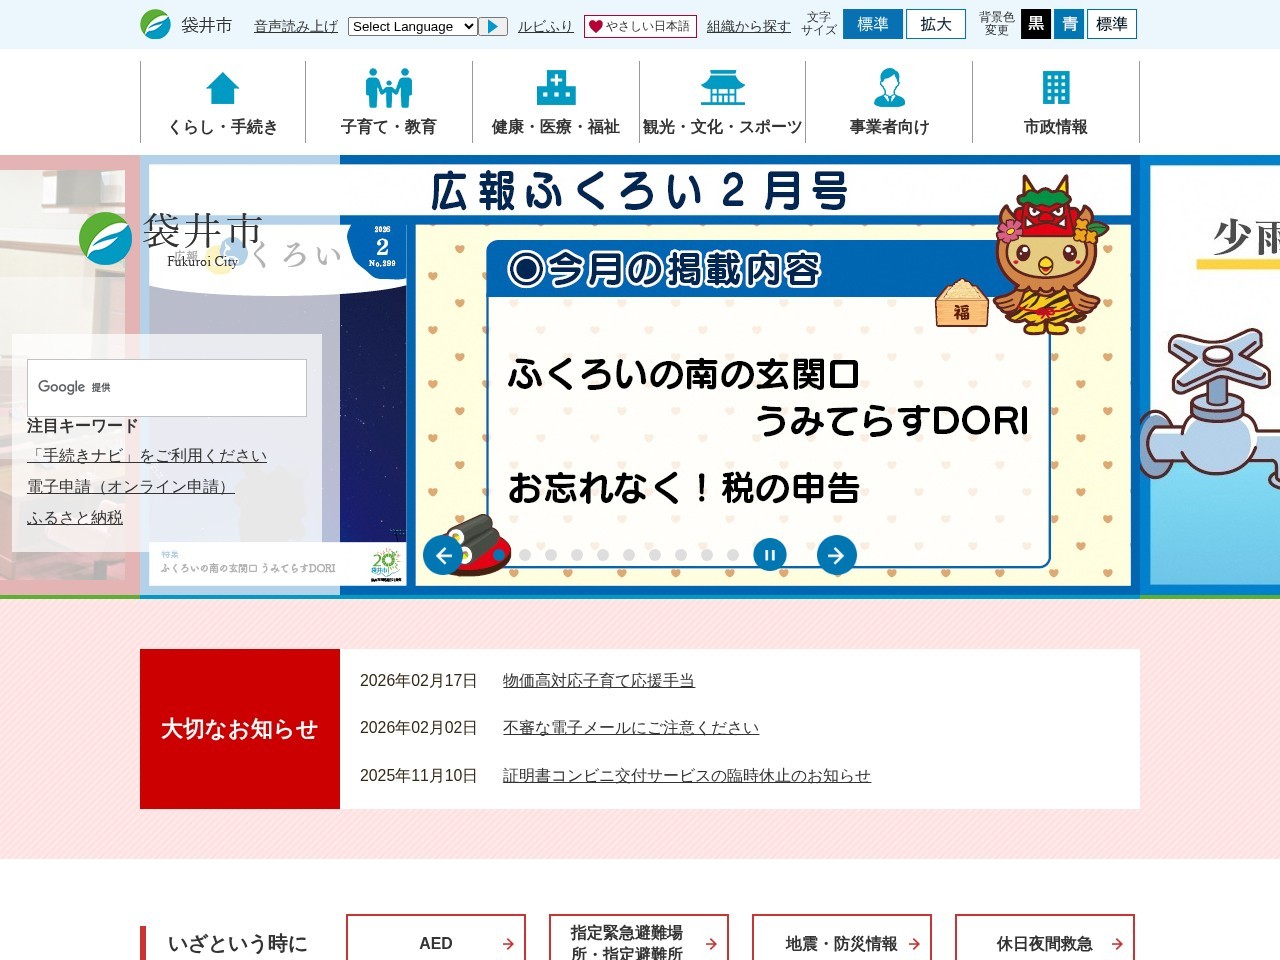
Task: Enlarge text size with 拡大
Action: [x=935, y=24]
